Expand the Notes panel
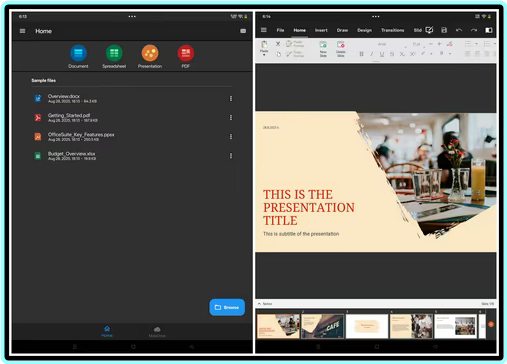 (x=265, y=304)
